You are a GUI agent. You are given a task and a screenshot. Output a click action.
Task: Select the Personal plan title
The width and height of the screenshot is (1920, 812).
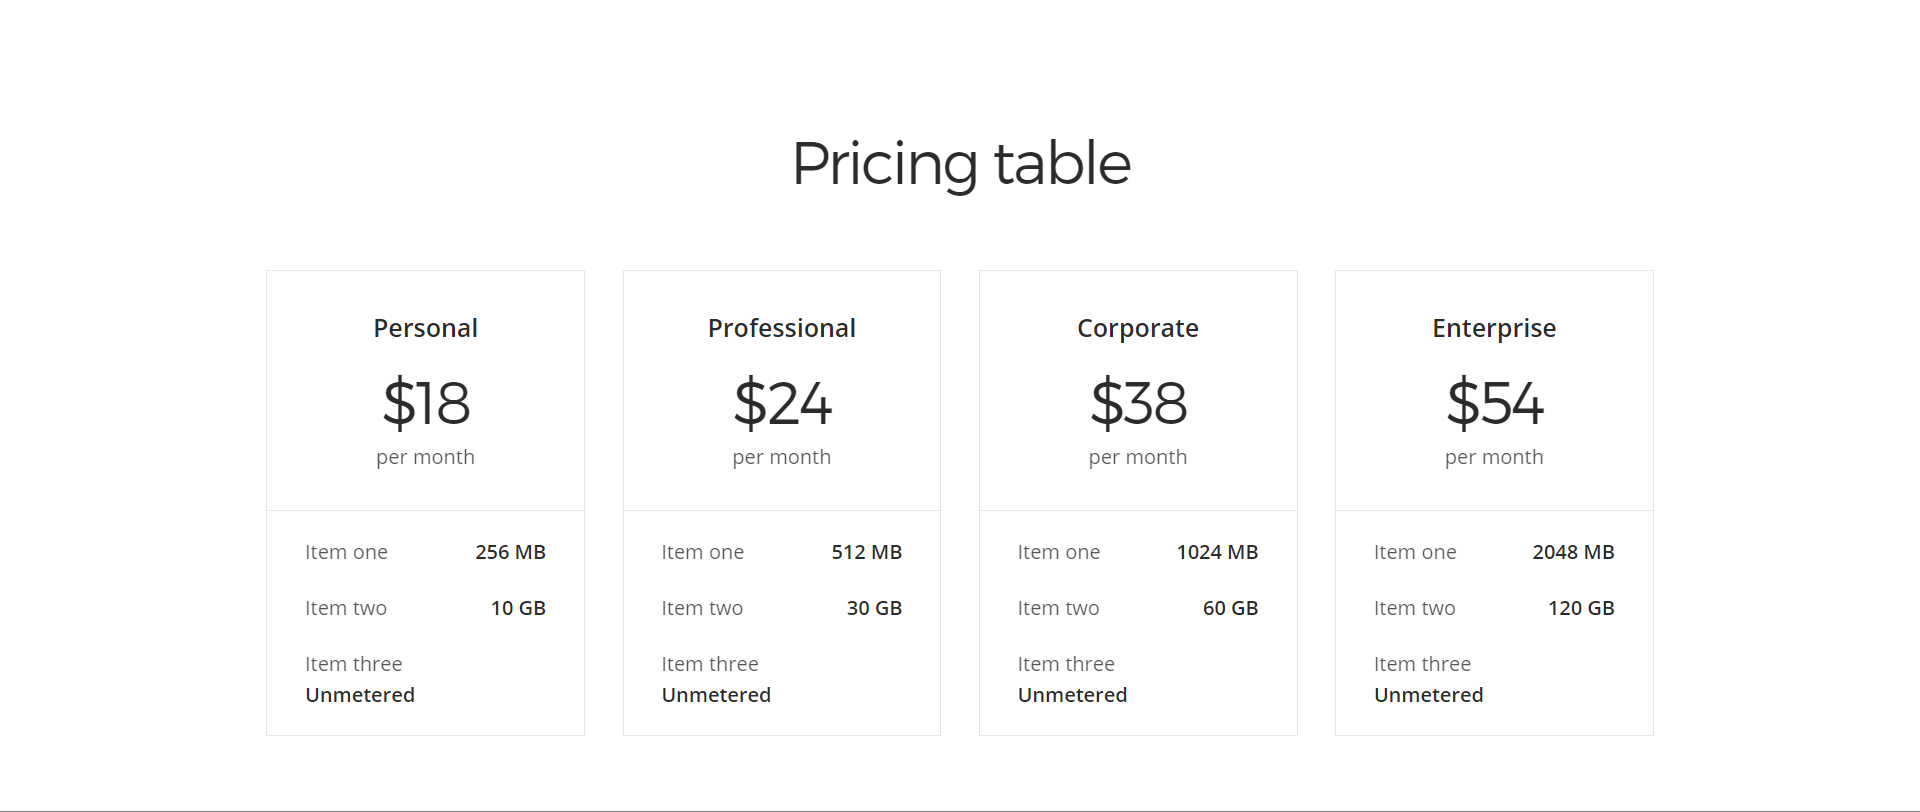pos(425,328)
